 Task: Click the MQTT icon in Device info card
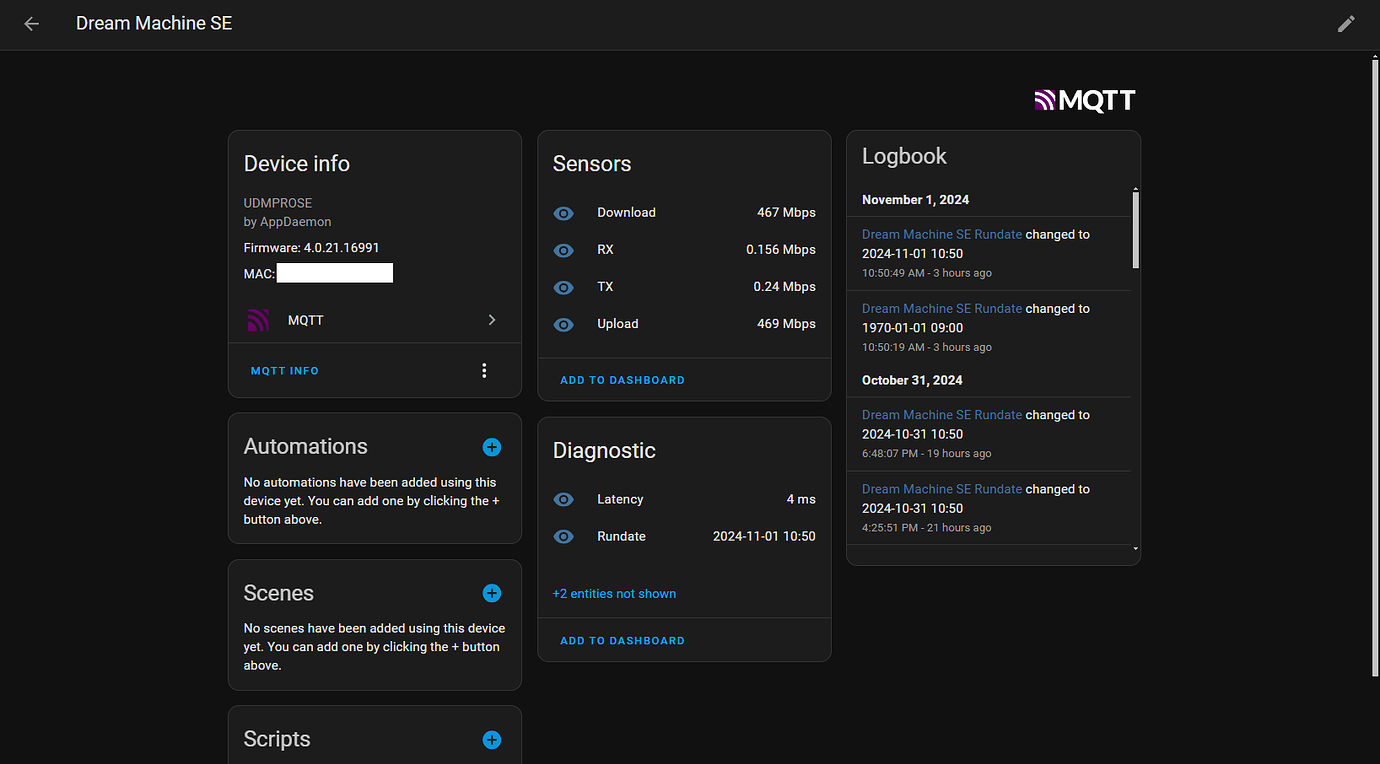258,319
